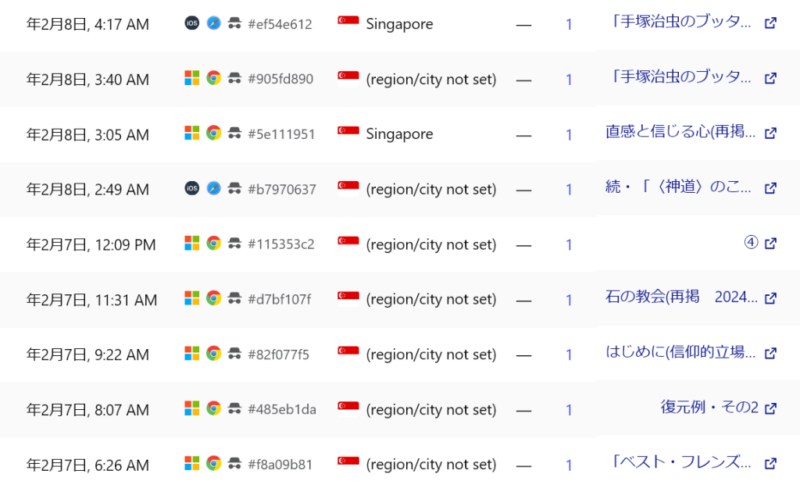Select visitor ID #485eb1da

click(282, 409)
